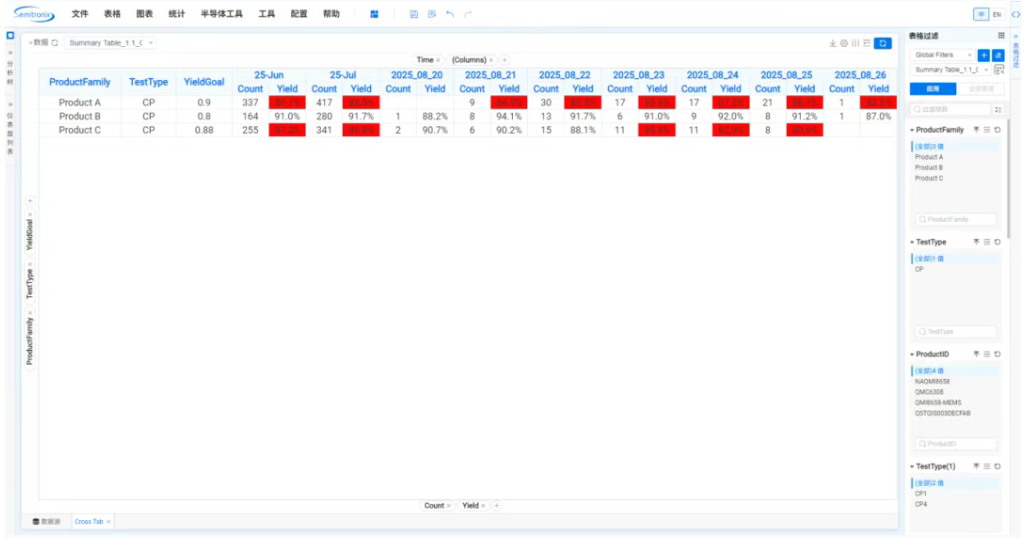1026x538 pixels.
Task: Collapse the TestType filter section
Action: pyautogui.click(x=912, y=242)
